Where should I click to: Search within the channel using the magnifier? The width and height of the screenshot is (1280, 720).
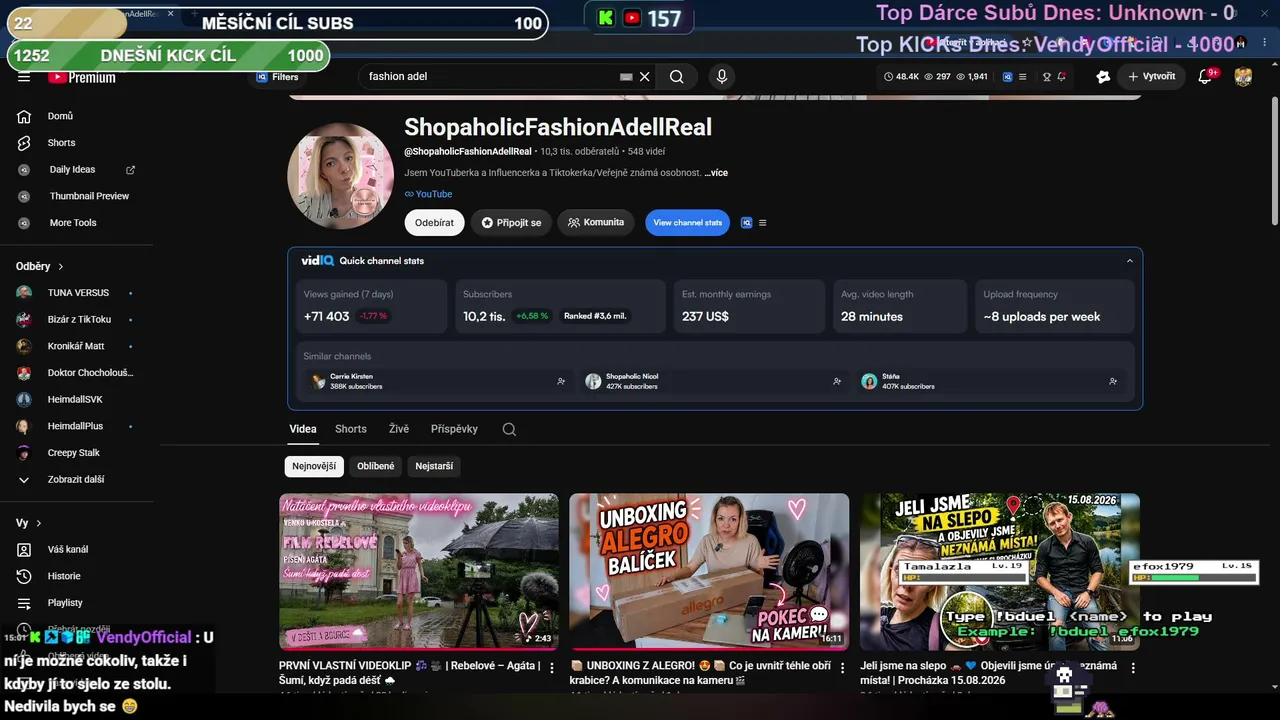pyautogui.click(x=509, y=429)
